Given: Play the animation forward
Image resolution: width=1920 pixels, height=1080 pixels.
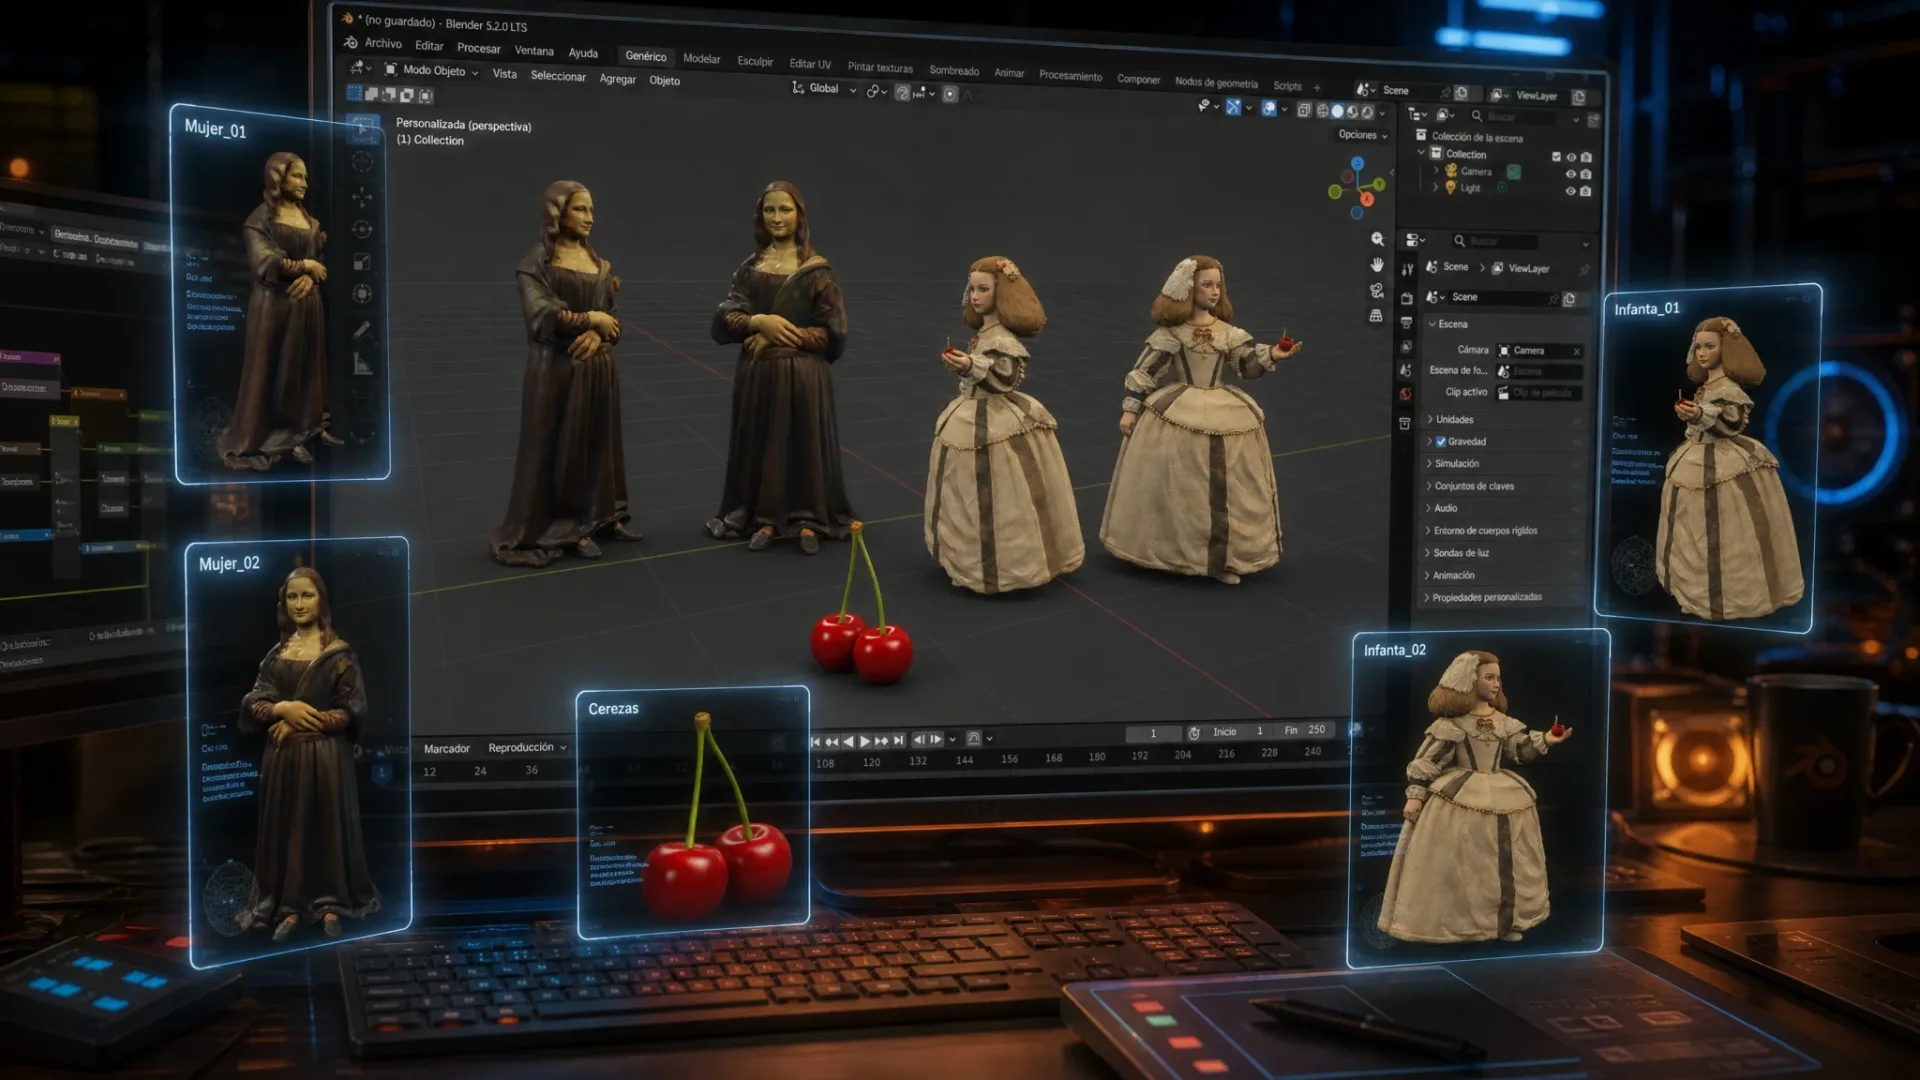Looking at the screenshot, I should [865, 741].
